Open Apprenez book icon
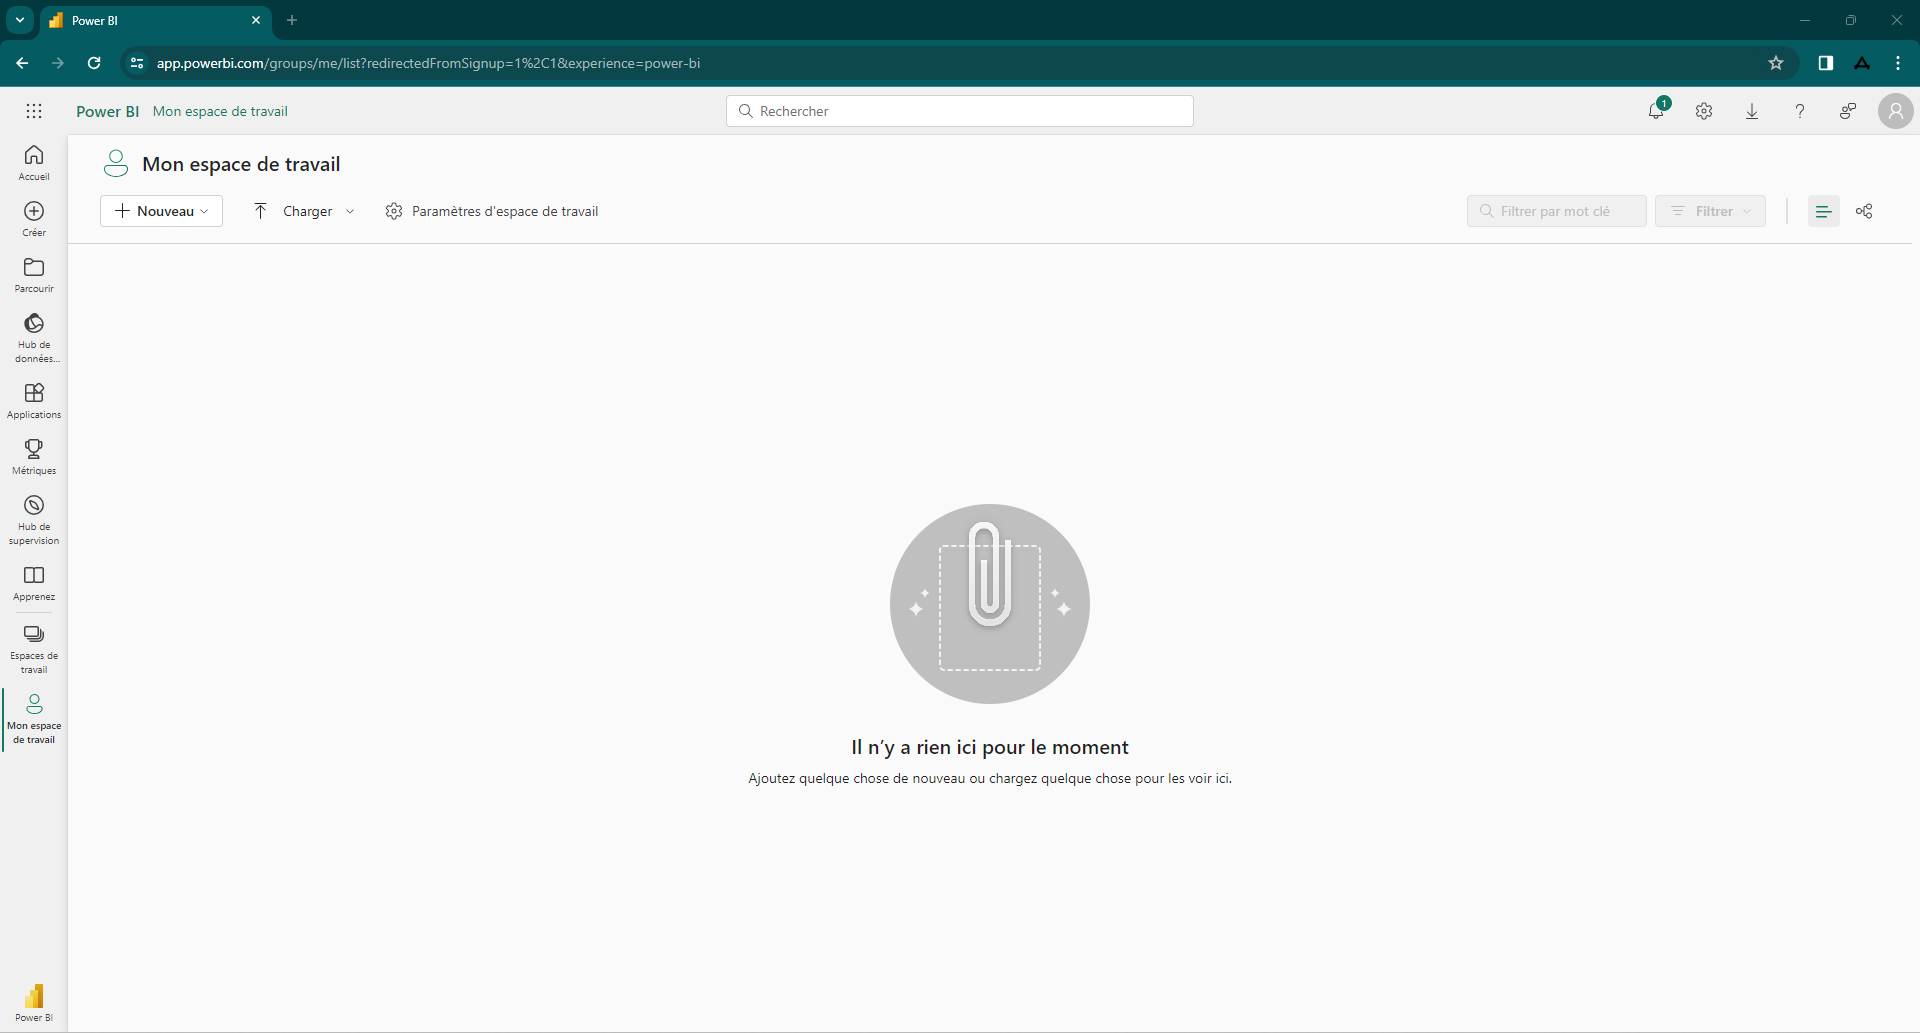 (x=34, y=582)
